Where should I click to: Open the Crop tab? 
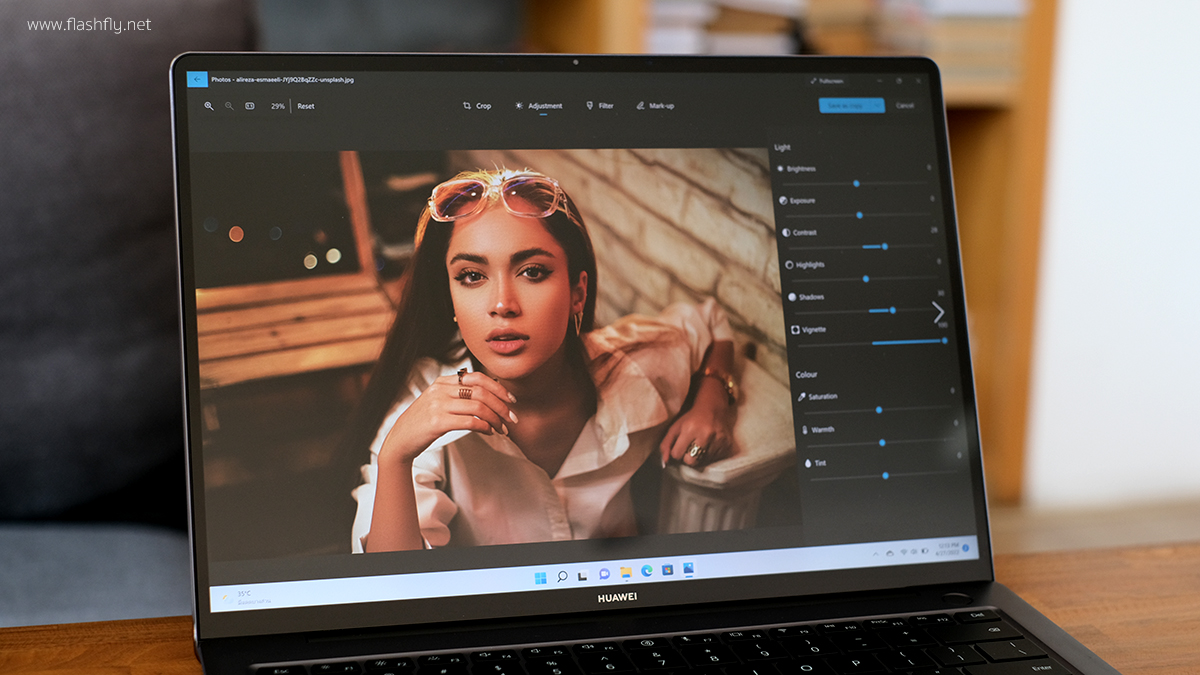point(477,105)
